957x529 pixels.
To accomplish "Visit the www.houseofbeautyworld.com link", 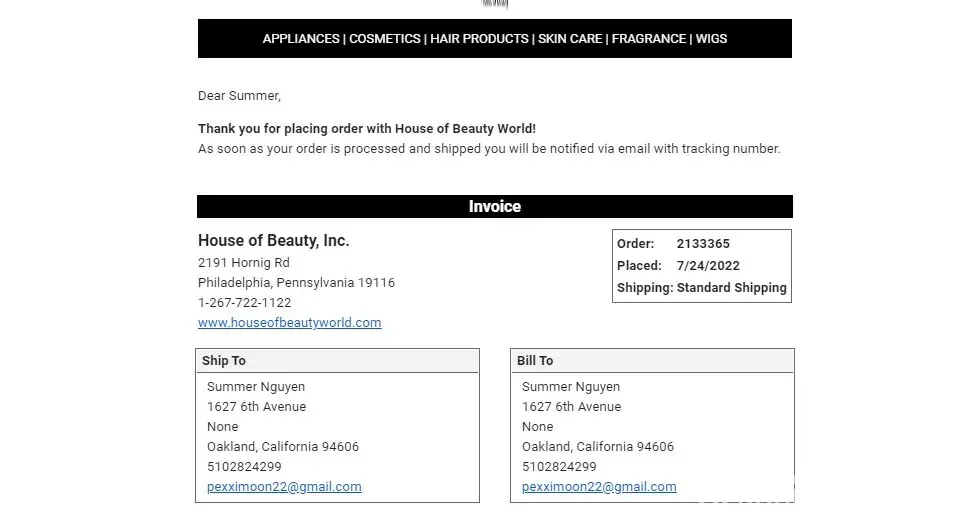I will point(289,323).
